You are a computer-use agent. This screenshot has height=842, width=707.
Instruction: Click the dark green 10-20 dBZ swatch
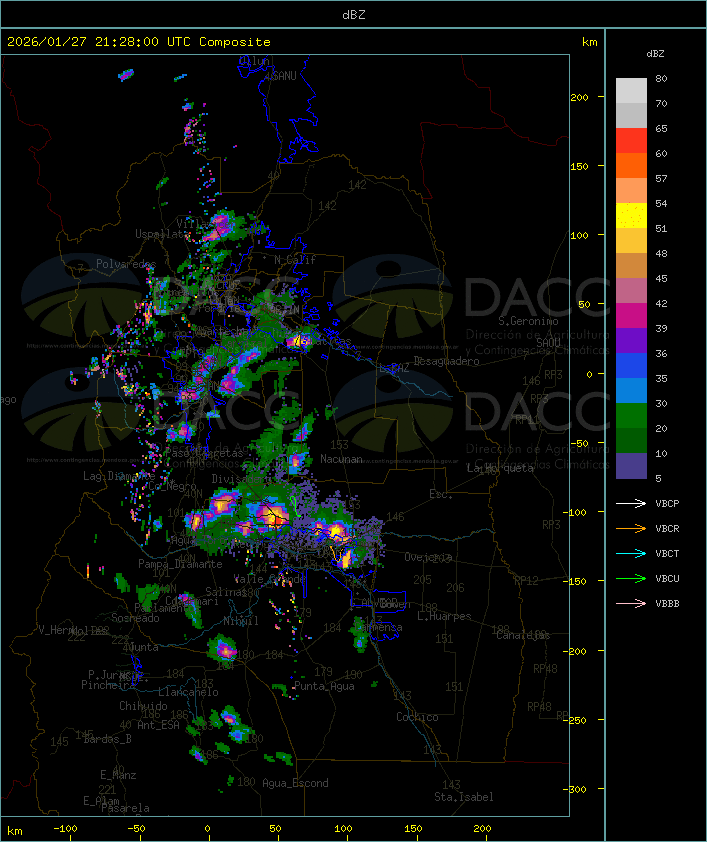(x=631, y=440)
